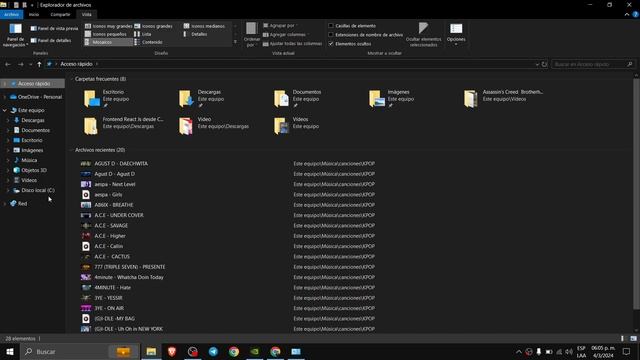Uncheck Elementos ocultos checkbox
The height and width of the screenshot is (360, 640).
(331, 44)
